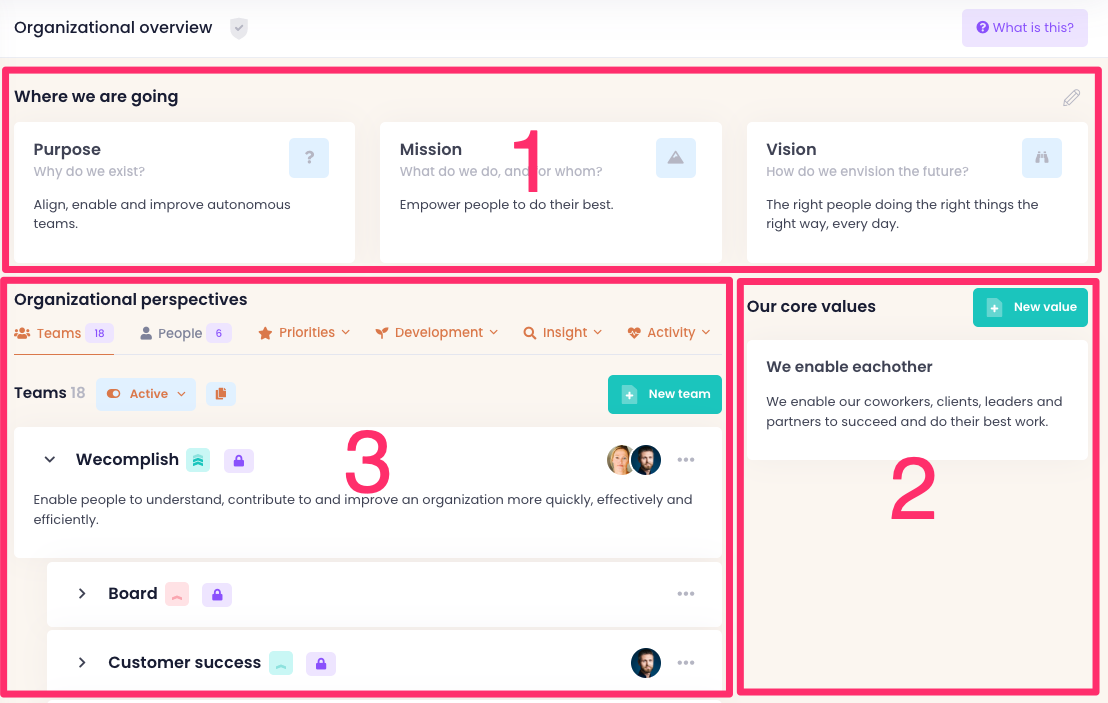
Task: Open the Insight dropdown menu
Action: pos(563,333)
